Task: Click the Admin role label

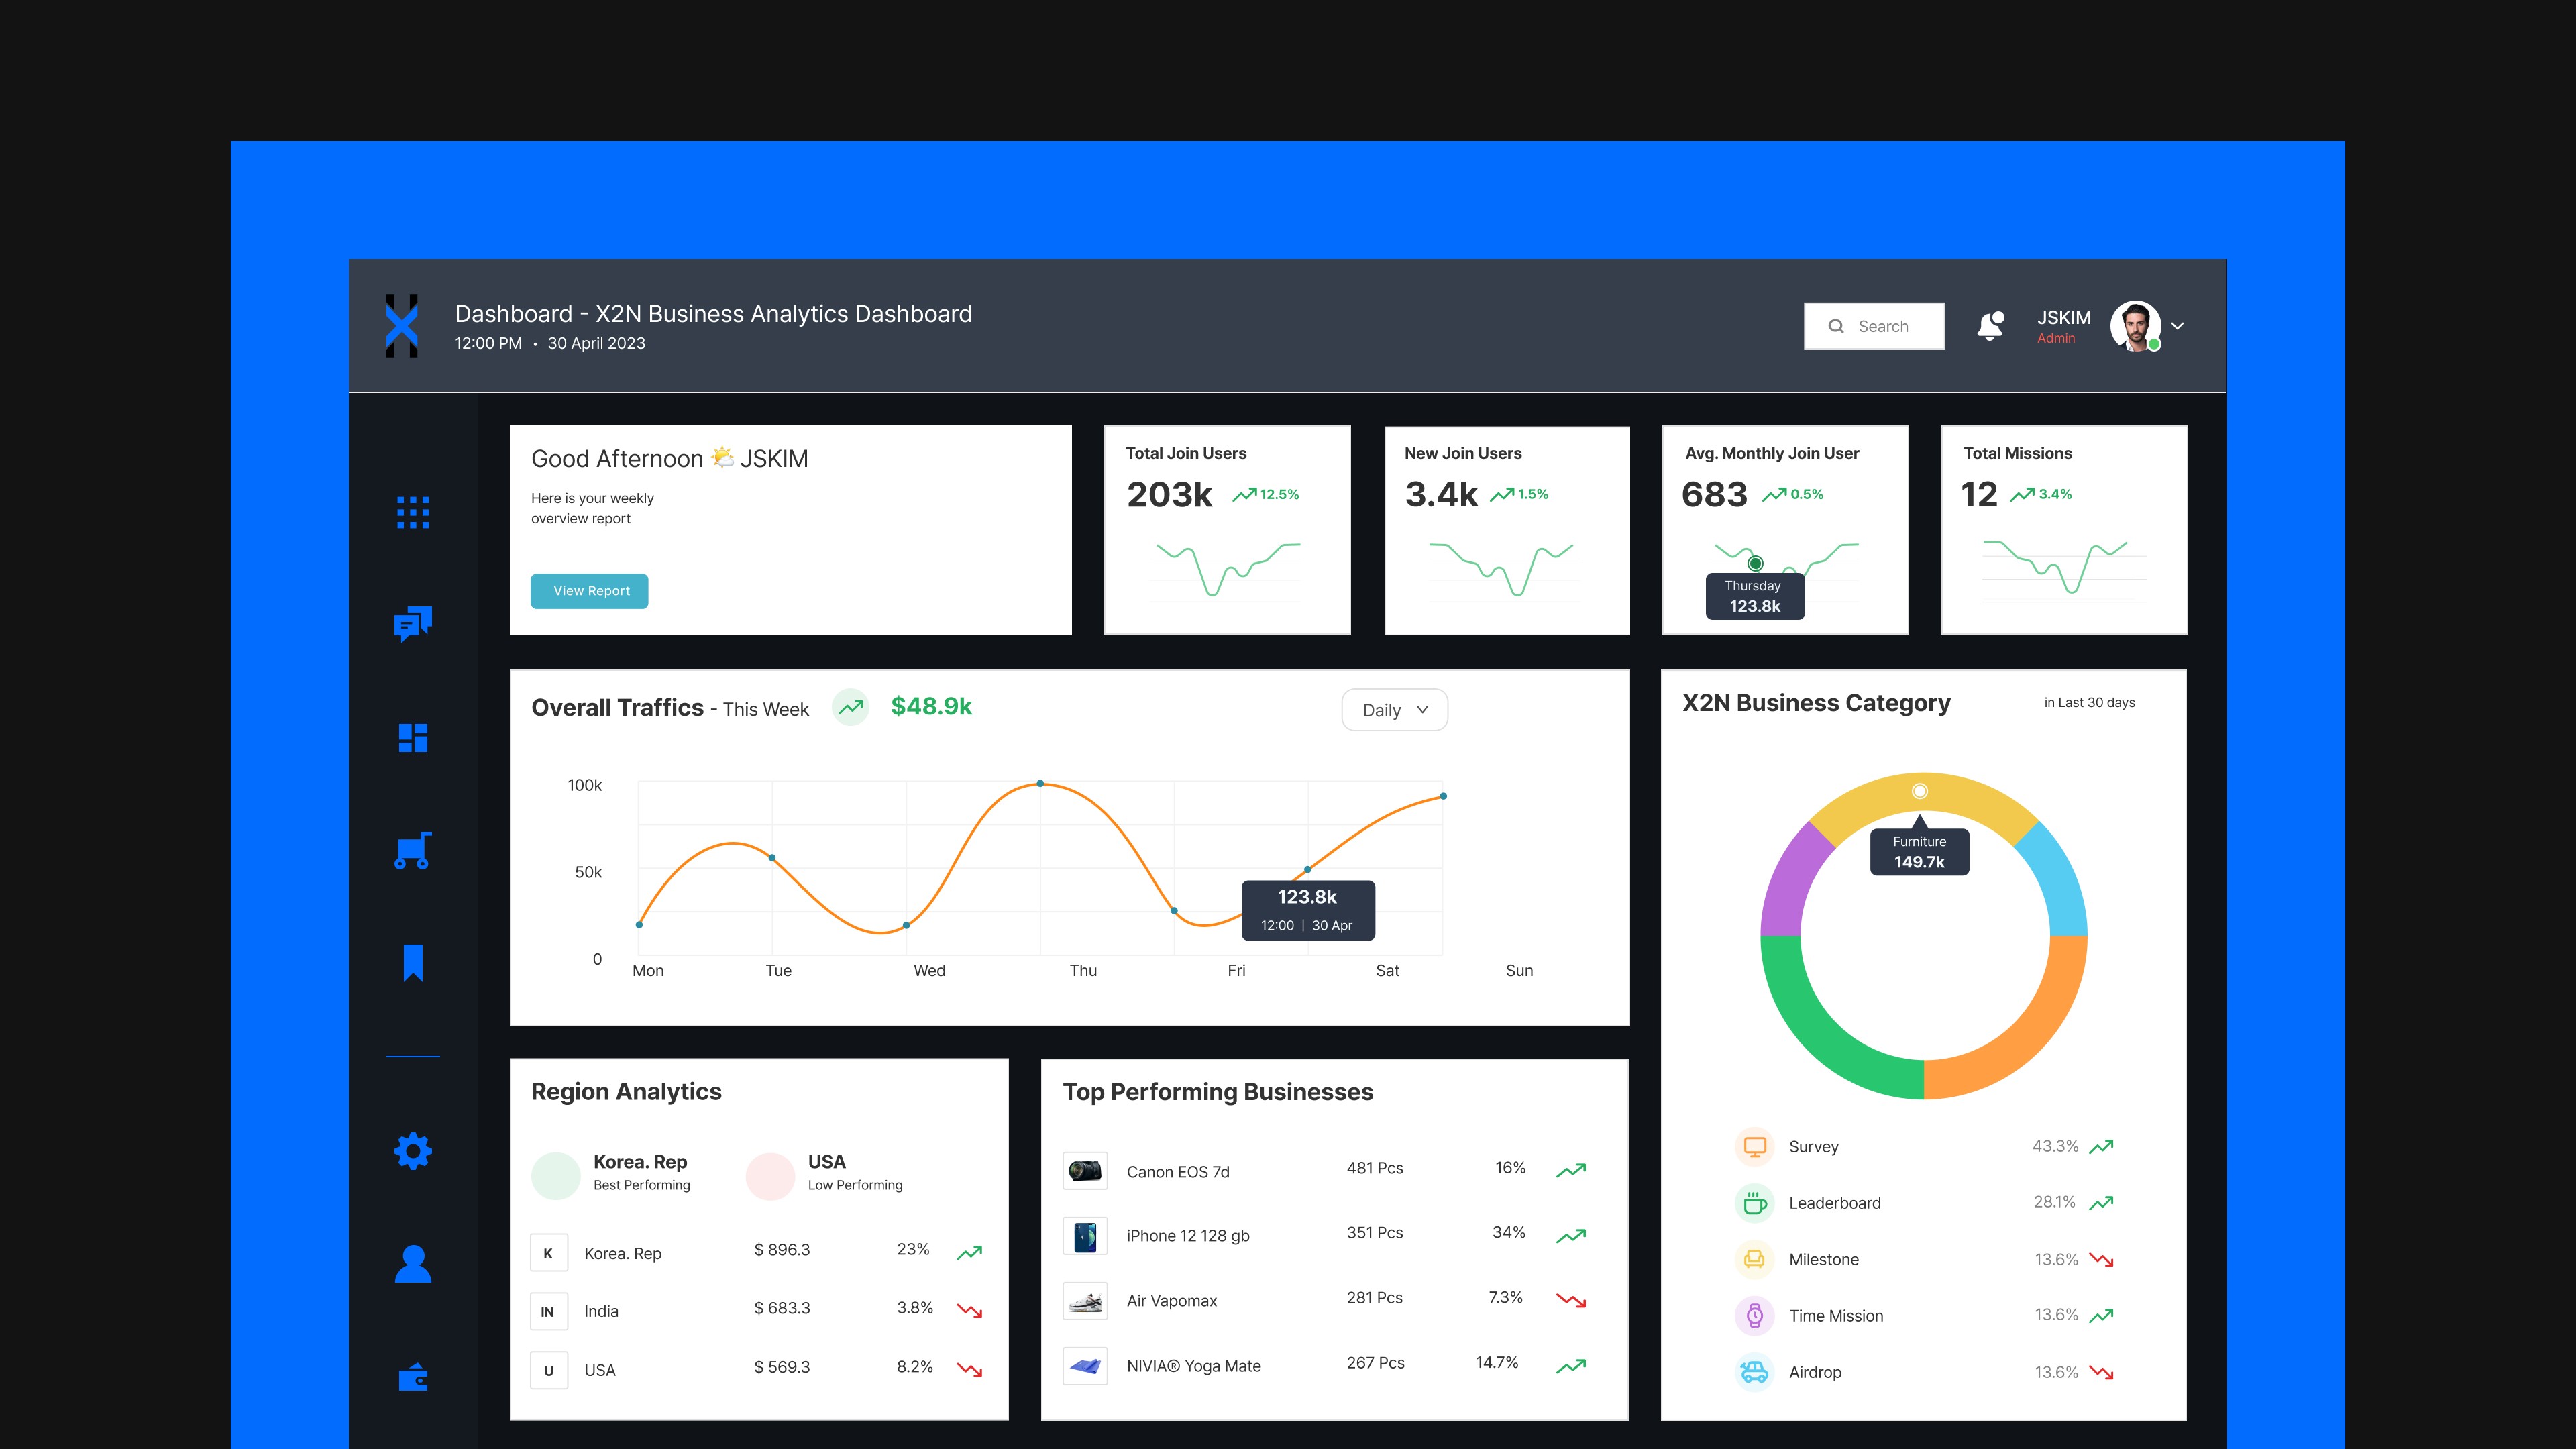Action: (2056, 338)
